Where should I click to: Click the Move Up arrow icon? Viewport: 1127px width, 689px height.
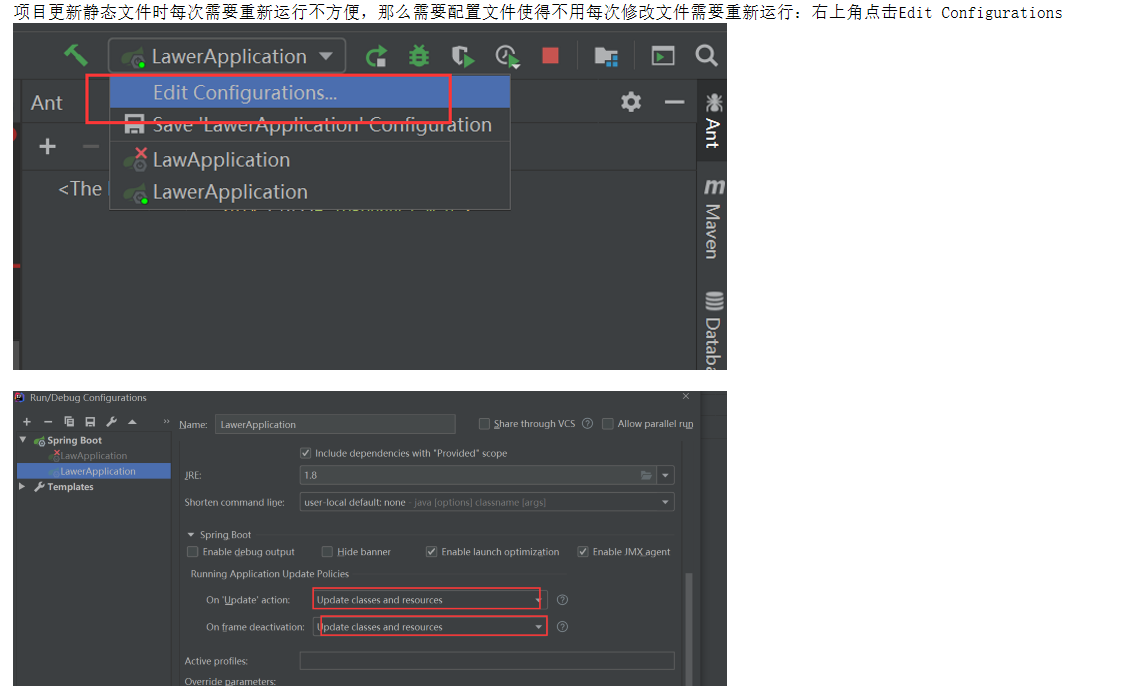point(132,422)
